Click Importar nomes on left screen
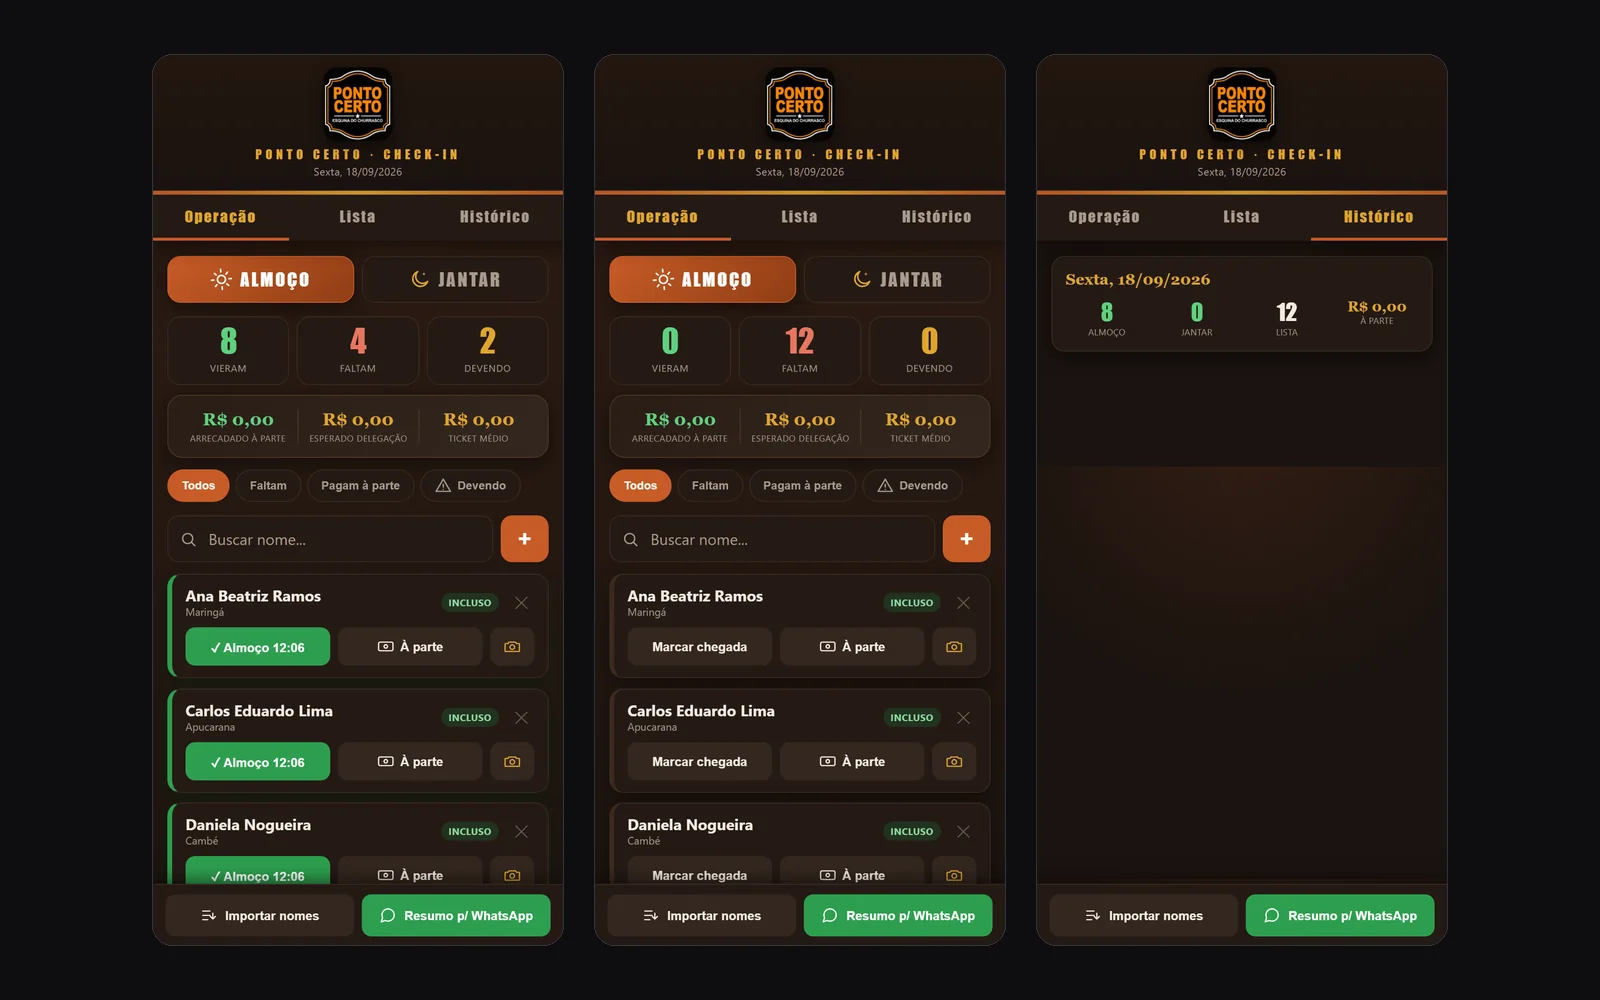 pos(260,916)
